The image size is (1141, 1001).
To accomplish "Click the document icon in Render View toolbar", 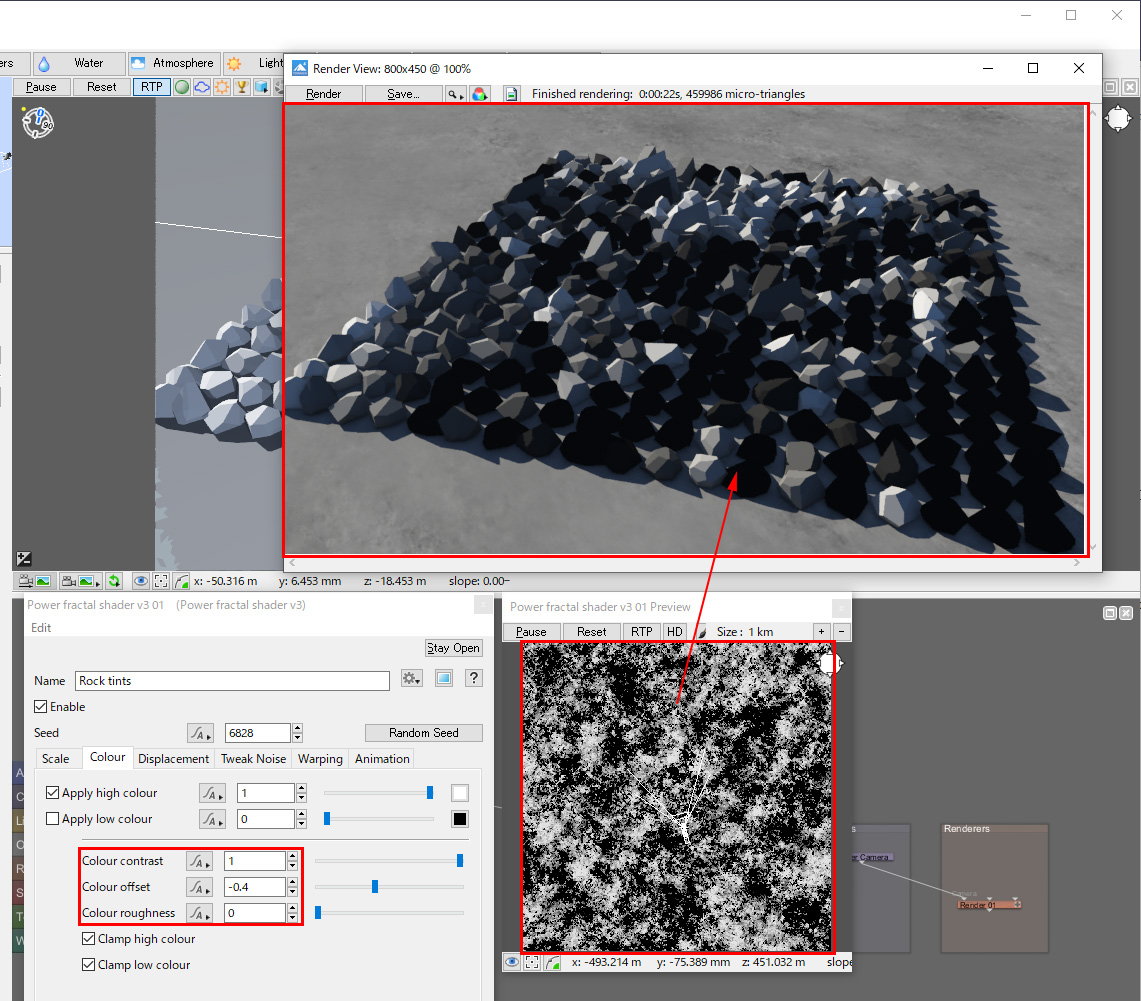I will pos(511,94).
